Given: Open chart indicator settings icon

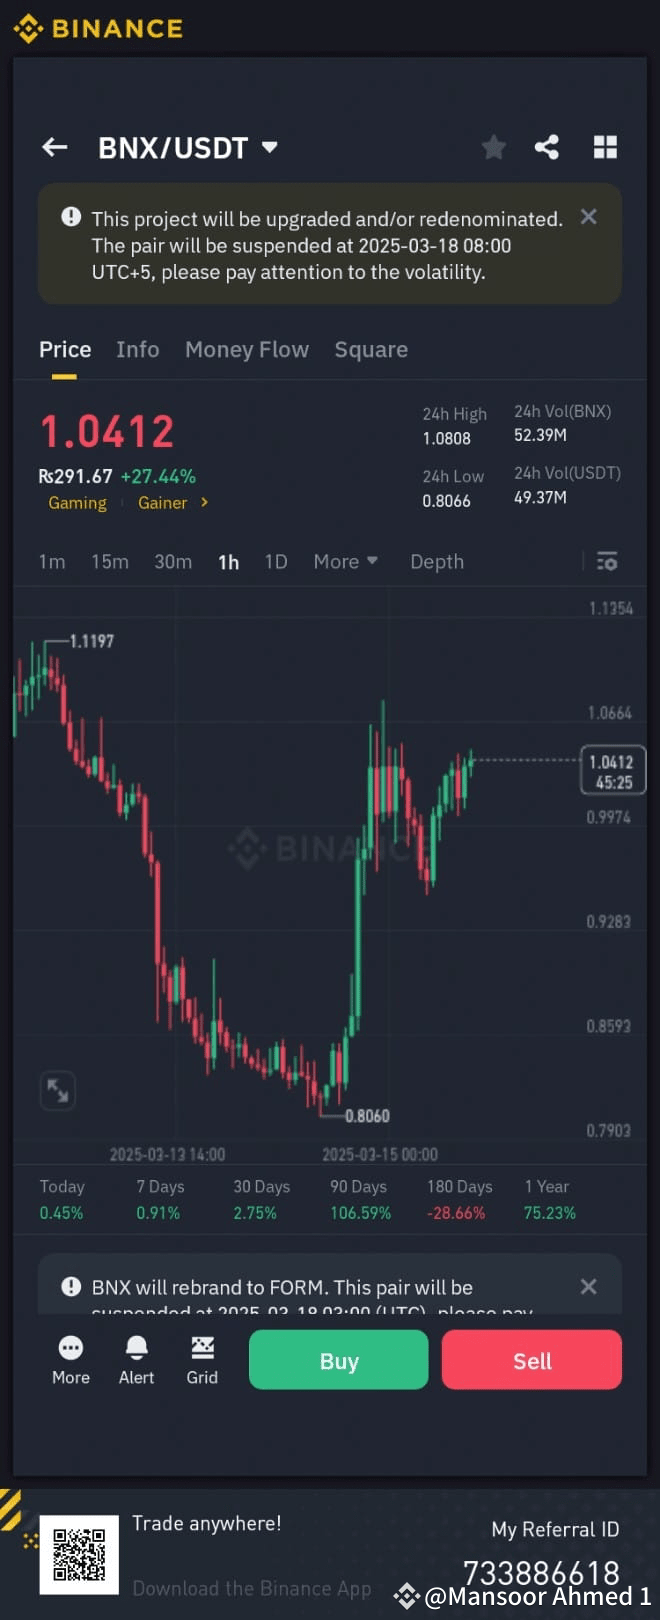Looking at the screenshot, I should pos(607,561).
